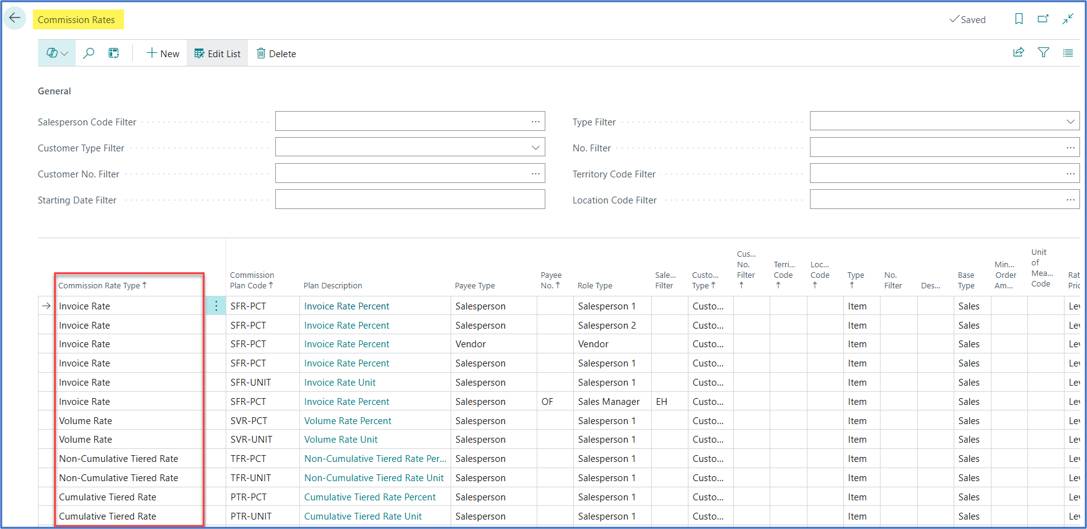This screenshot has height=529, width=1087.
Task: Select the TFR-UNIT plan code cell
Action: [263, 478]
